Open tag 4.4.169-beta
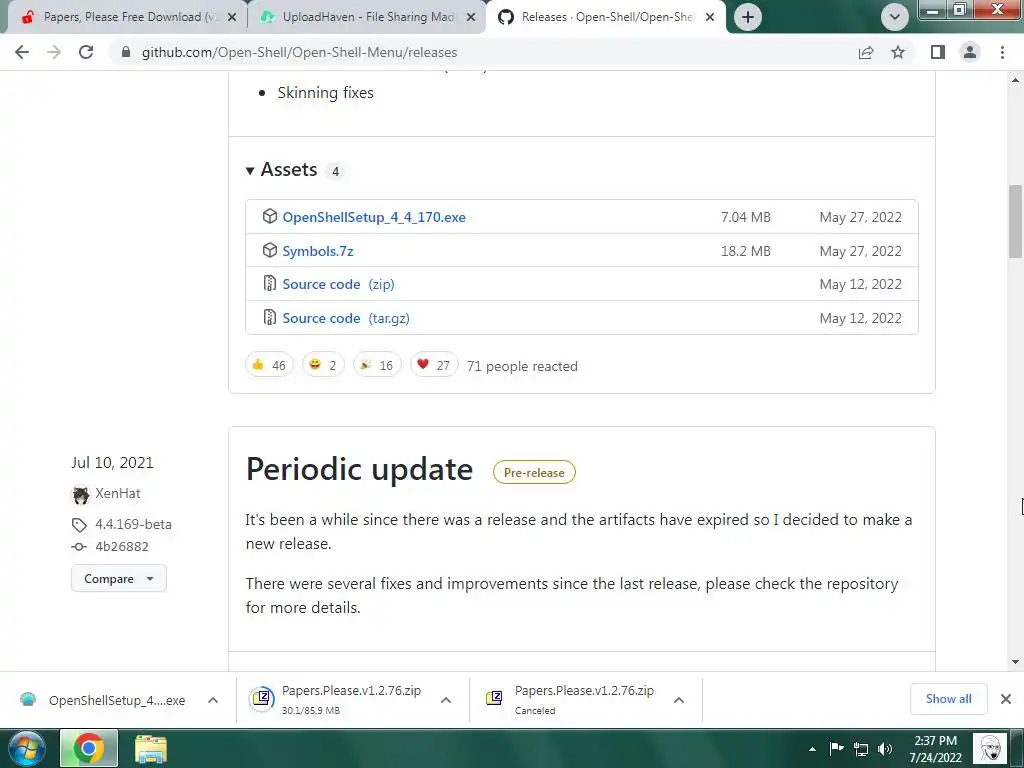 pos(133,524)
